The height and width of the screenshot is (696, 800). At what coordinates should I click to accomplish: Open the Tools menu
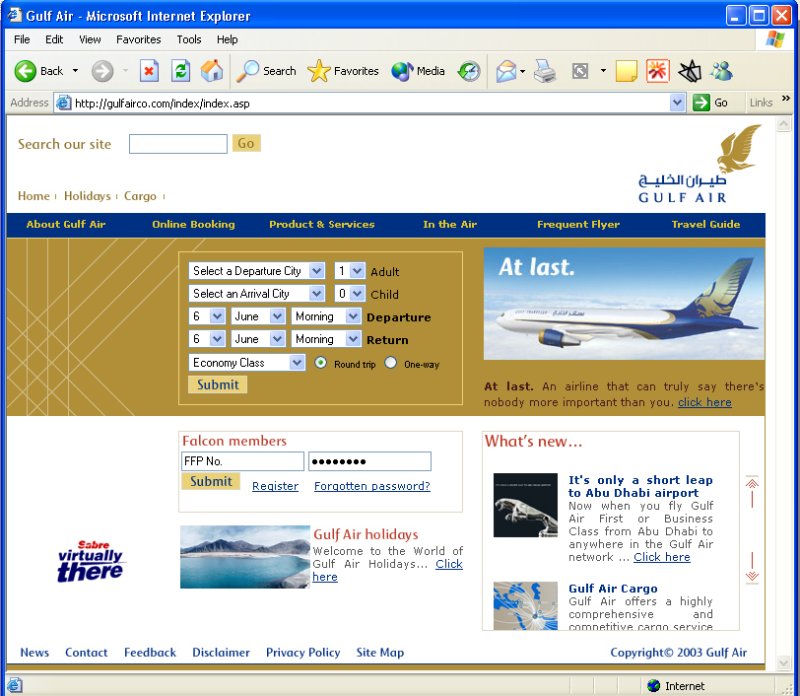click(x=189, y=39)
